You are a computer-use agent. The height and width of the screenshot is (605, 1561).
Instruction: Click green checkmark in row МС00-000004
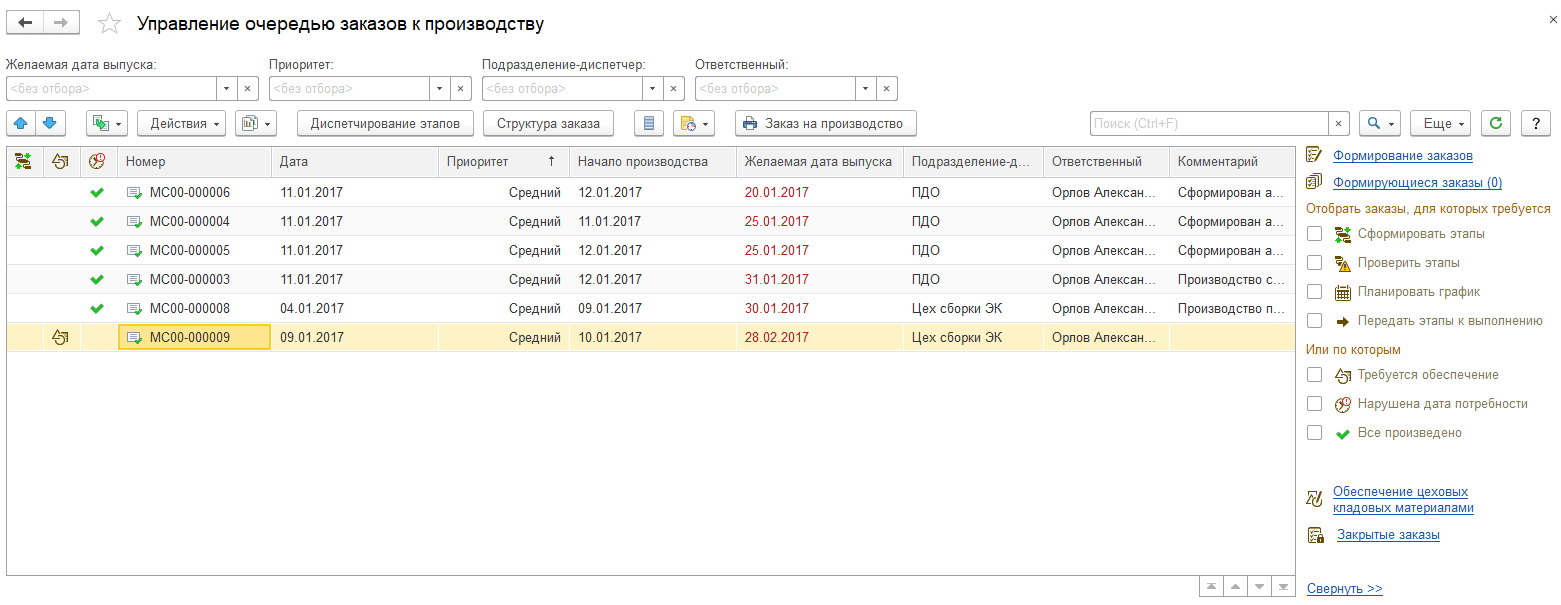pos(97,221)
